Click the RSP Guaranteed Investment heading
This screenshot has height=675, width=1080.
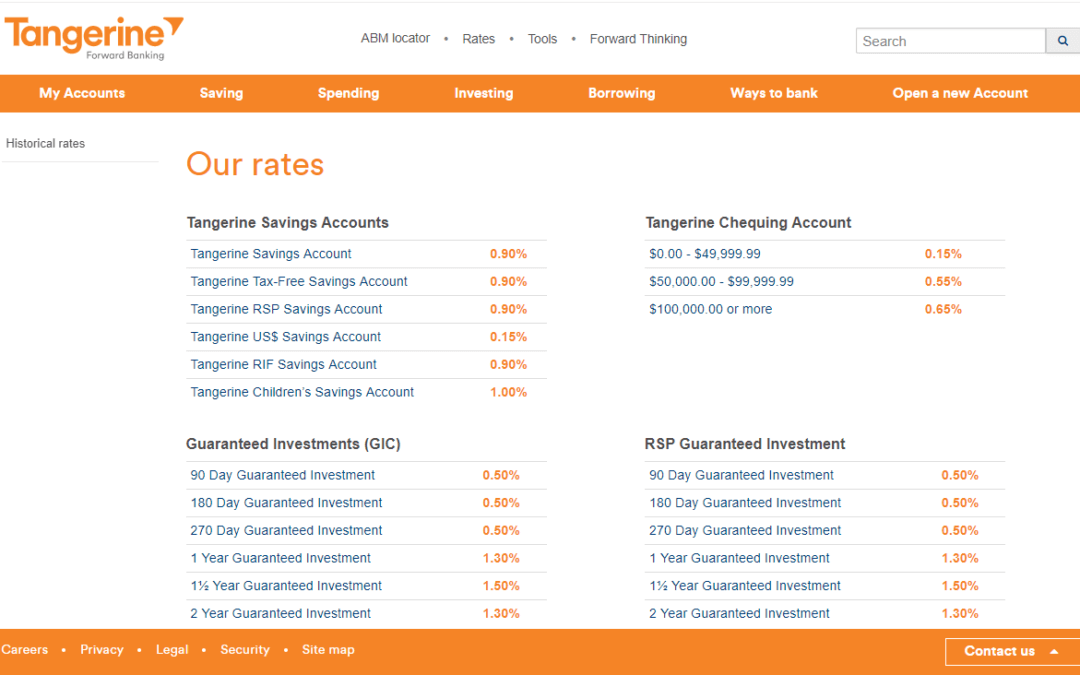[x=745, y=444]
